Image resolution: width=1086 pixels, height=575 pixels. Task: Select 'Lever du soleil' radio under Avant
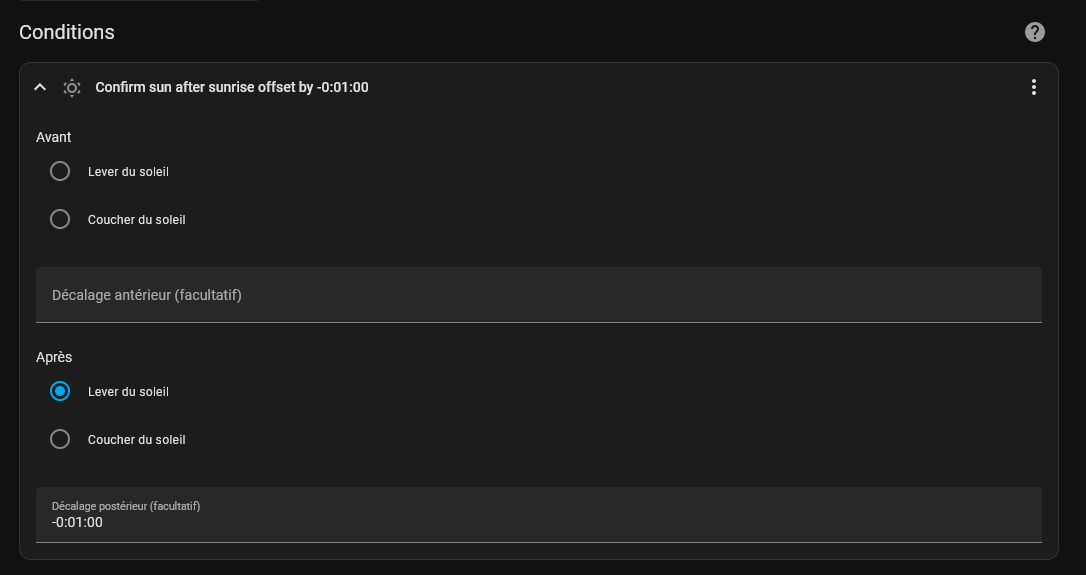[60, 171]
